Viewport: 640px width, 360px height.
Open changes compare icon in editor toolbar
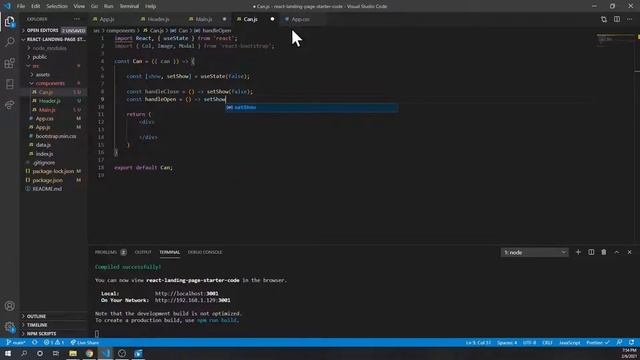click(604, 19)
